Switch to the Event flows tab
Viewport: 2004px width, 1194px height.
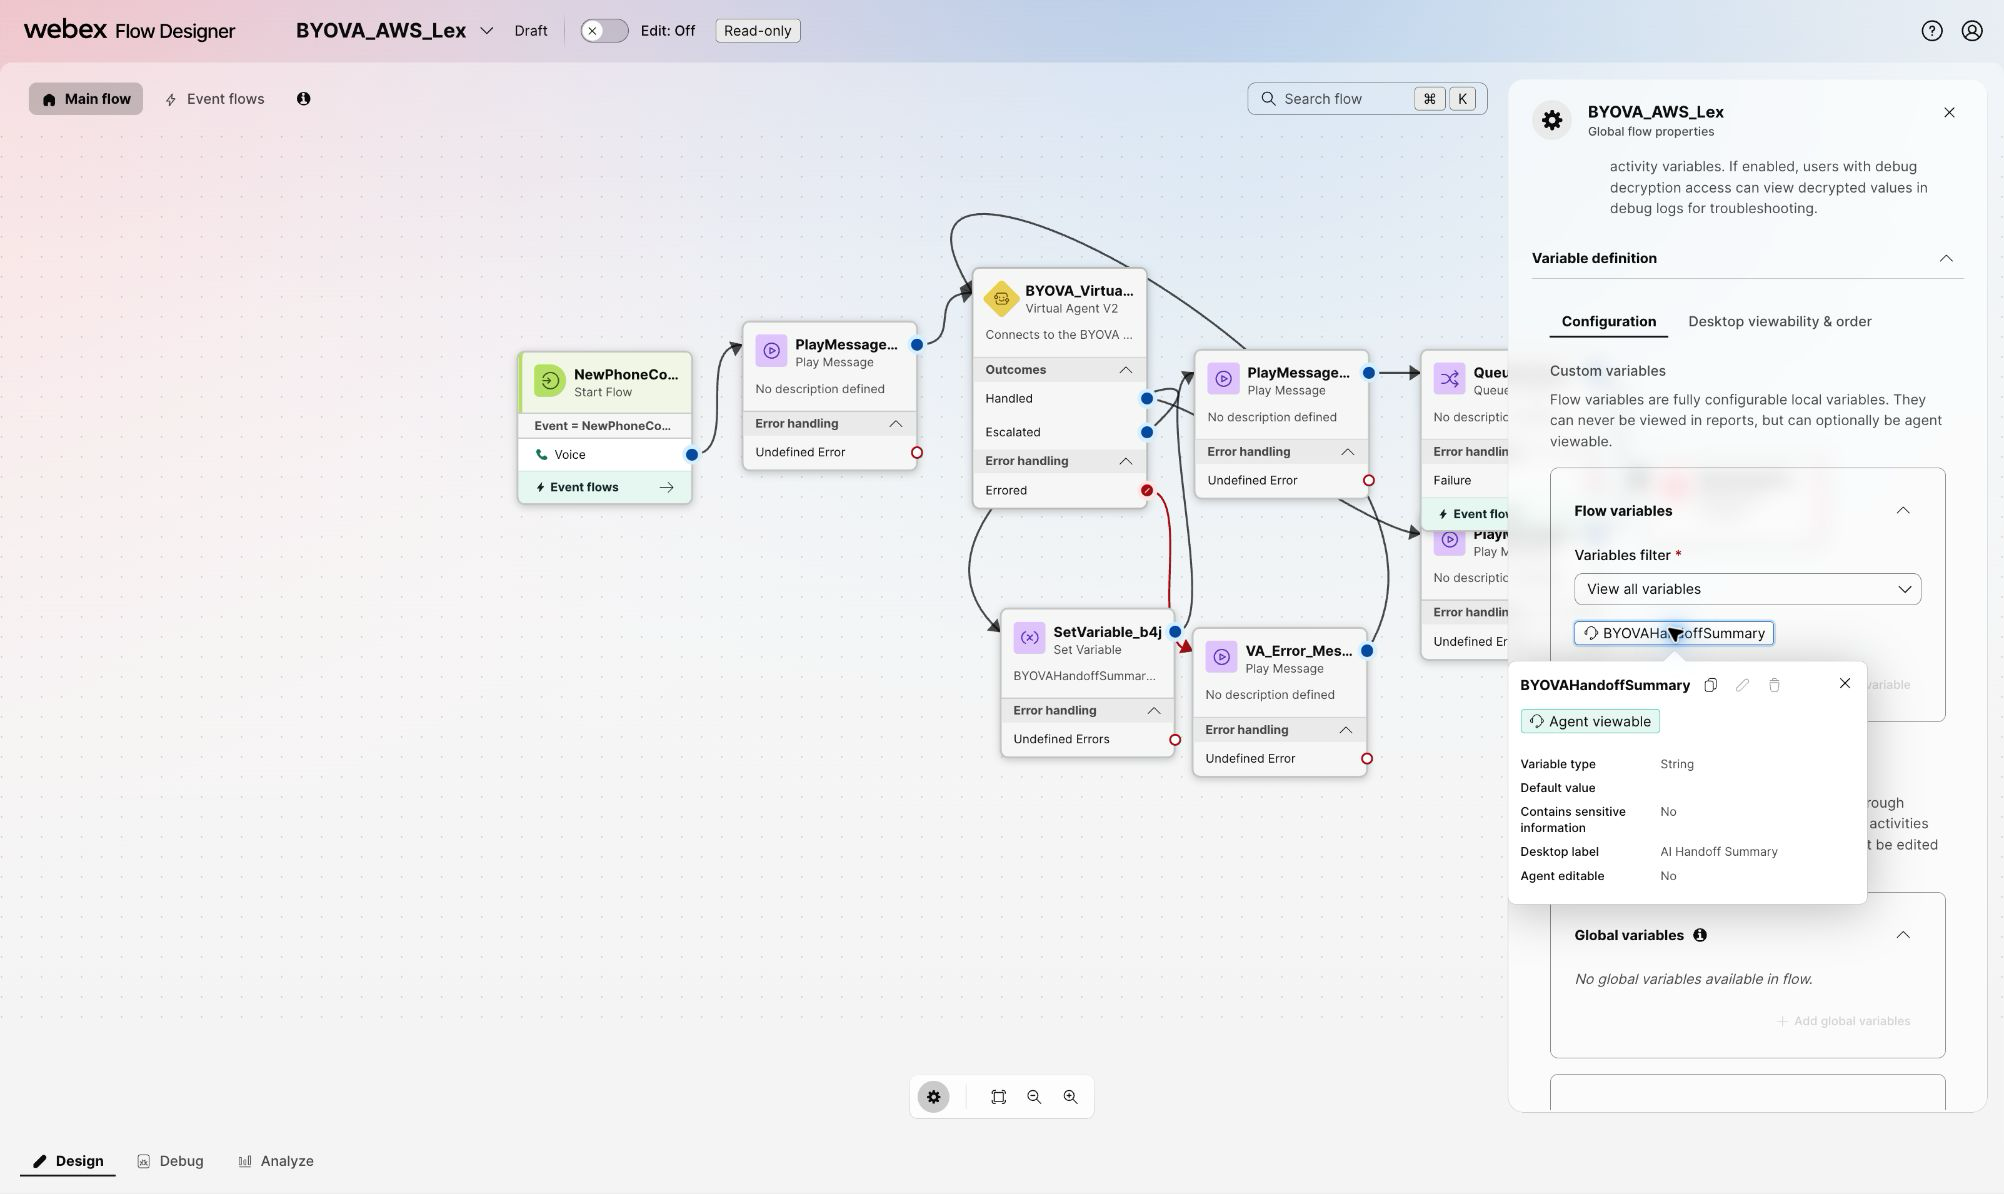[215, 99]
